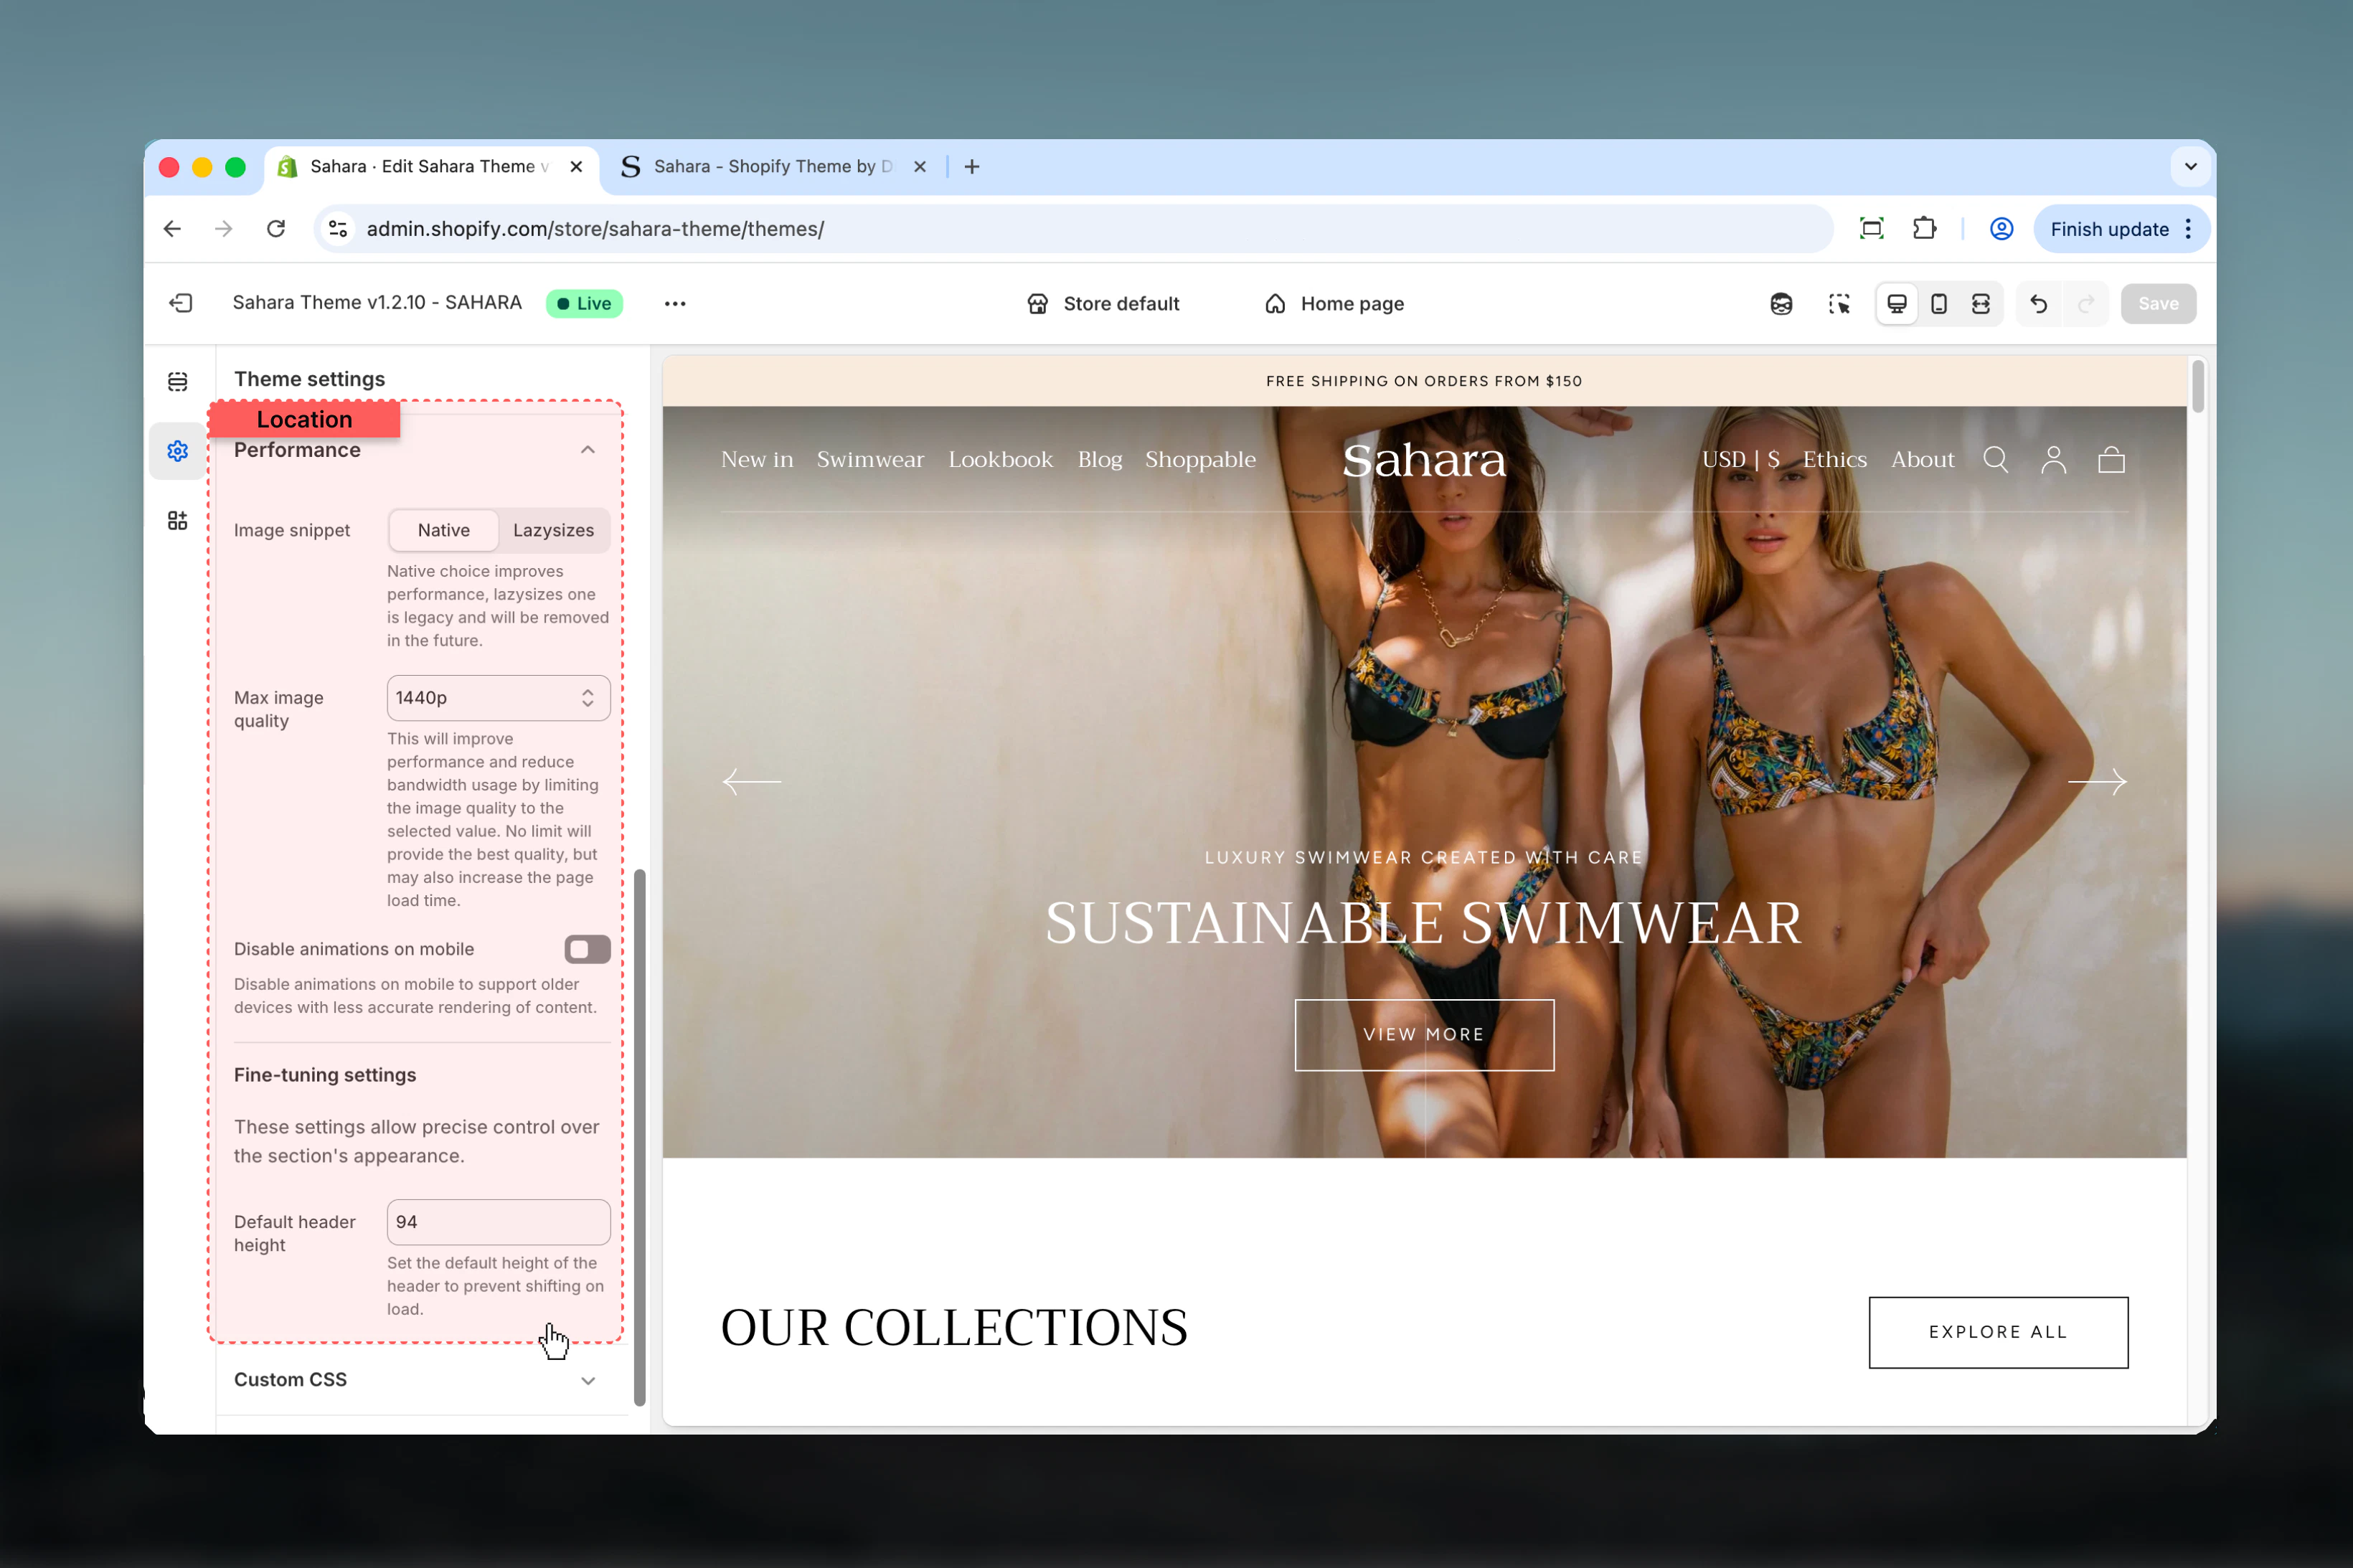Open the Max image quality dropdown
This screenshot has width=2353, height=1568.
(498, 698)
